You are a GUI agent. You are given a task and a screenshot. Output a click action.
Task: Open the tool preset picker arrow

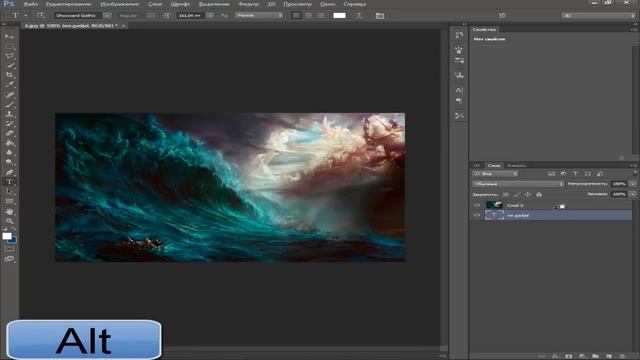click(x=25, y=16)
